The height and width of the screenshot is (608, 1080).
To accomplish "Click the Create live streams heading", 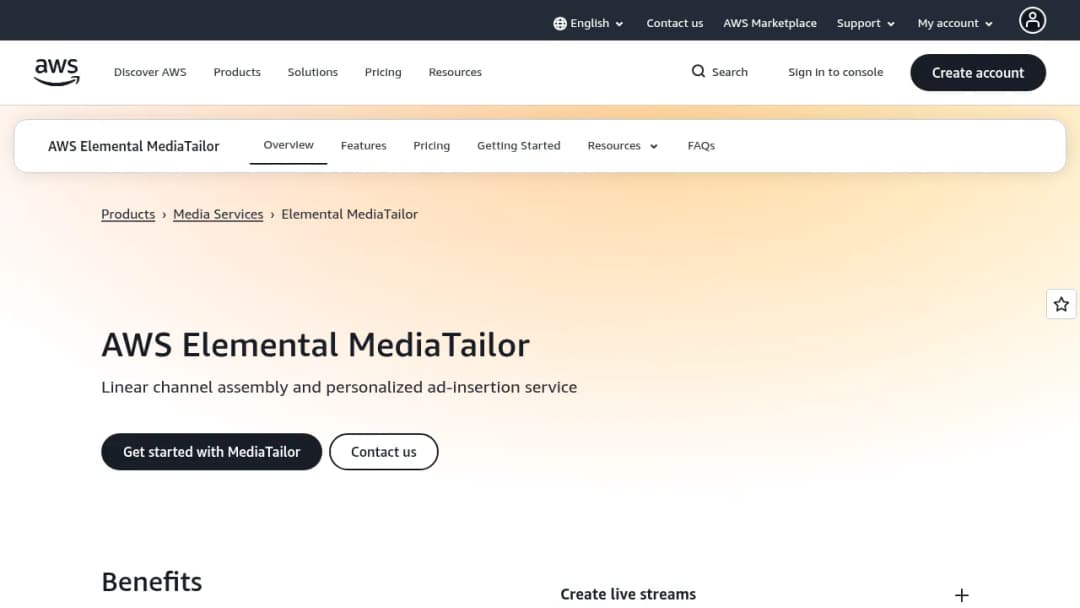I will (628, 594).
